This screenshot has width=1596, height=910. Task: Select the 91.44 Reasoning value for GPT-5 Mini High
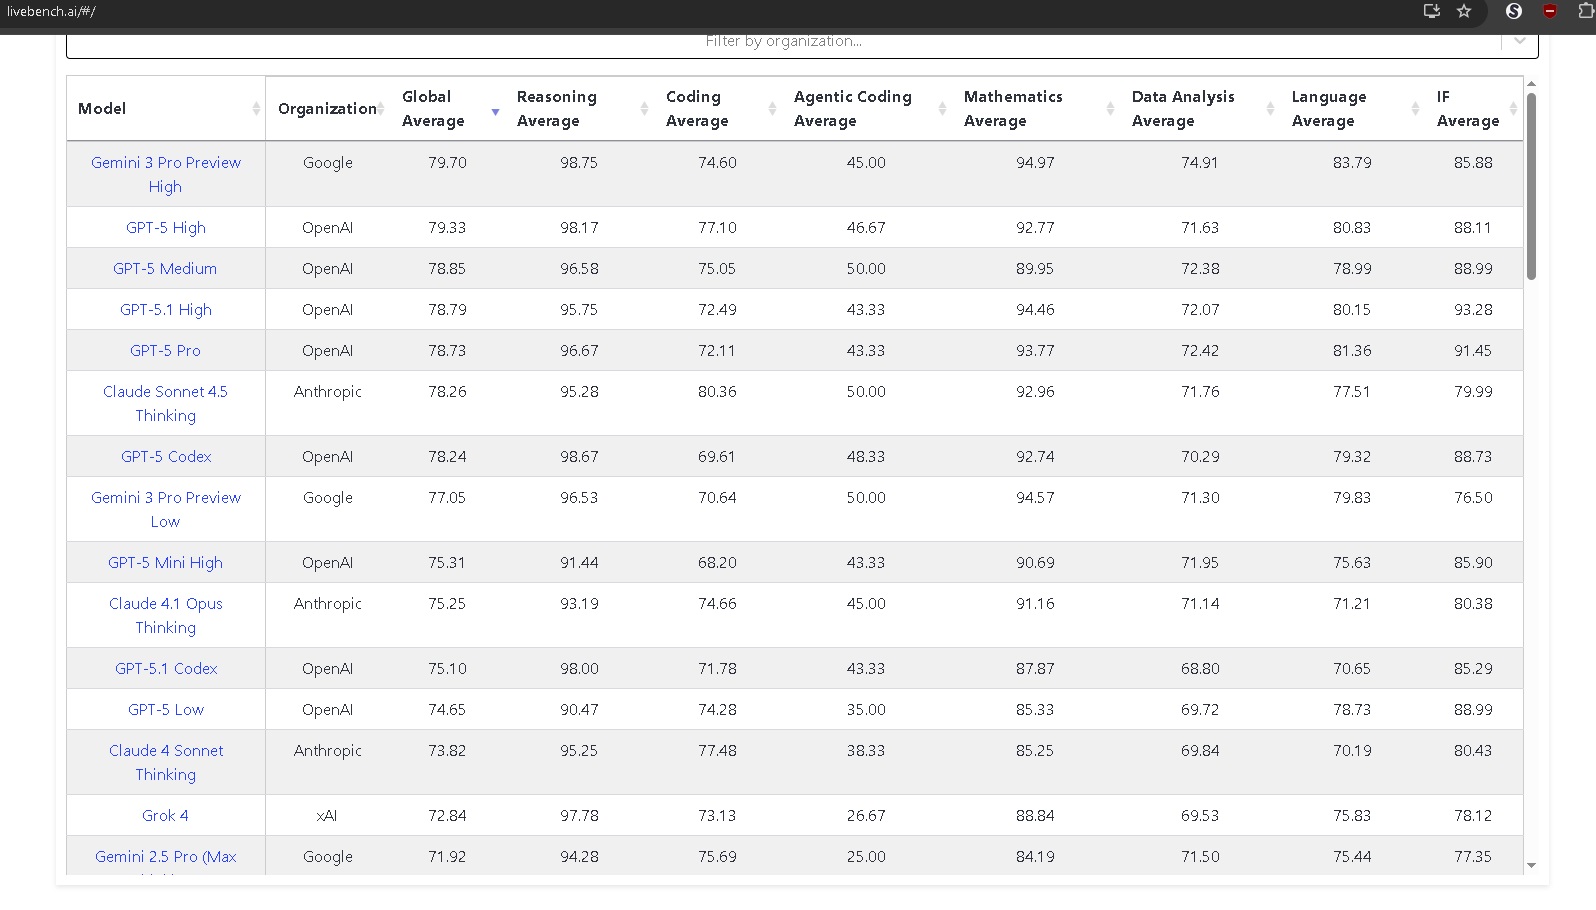click(579, 563)
